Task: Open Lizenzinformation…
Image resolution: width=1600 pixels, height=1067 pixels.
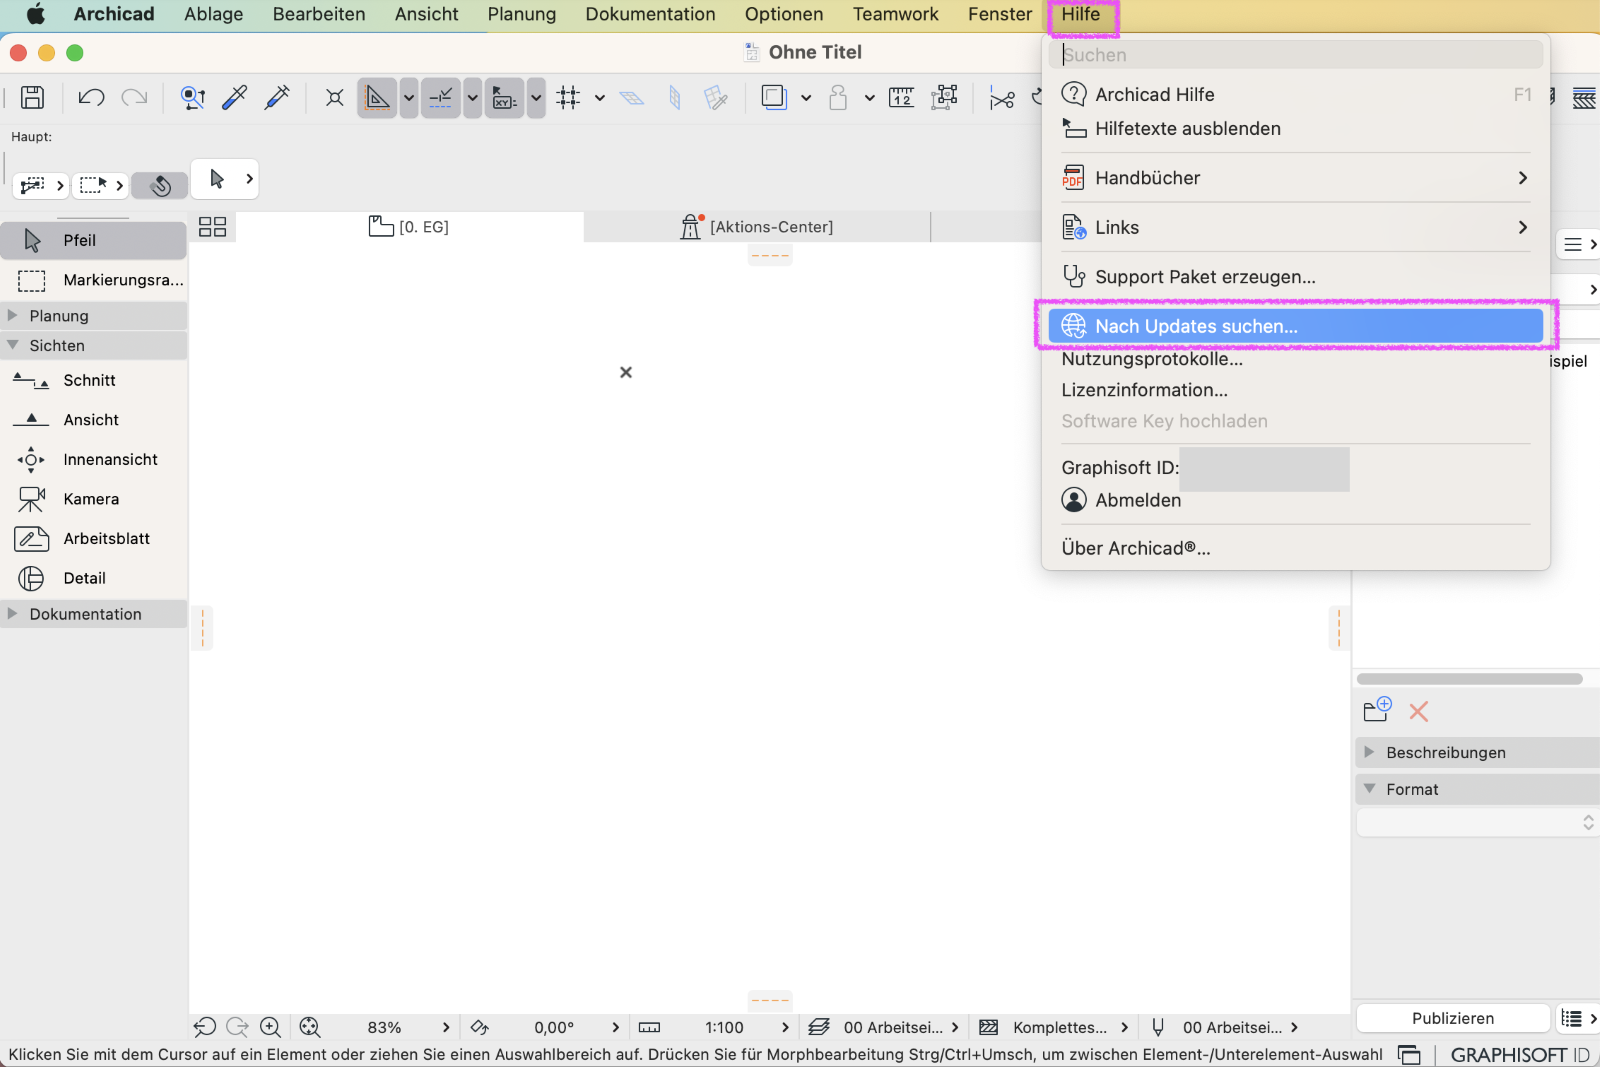Action: [x=1296, y=390]
